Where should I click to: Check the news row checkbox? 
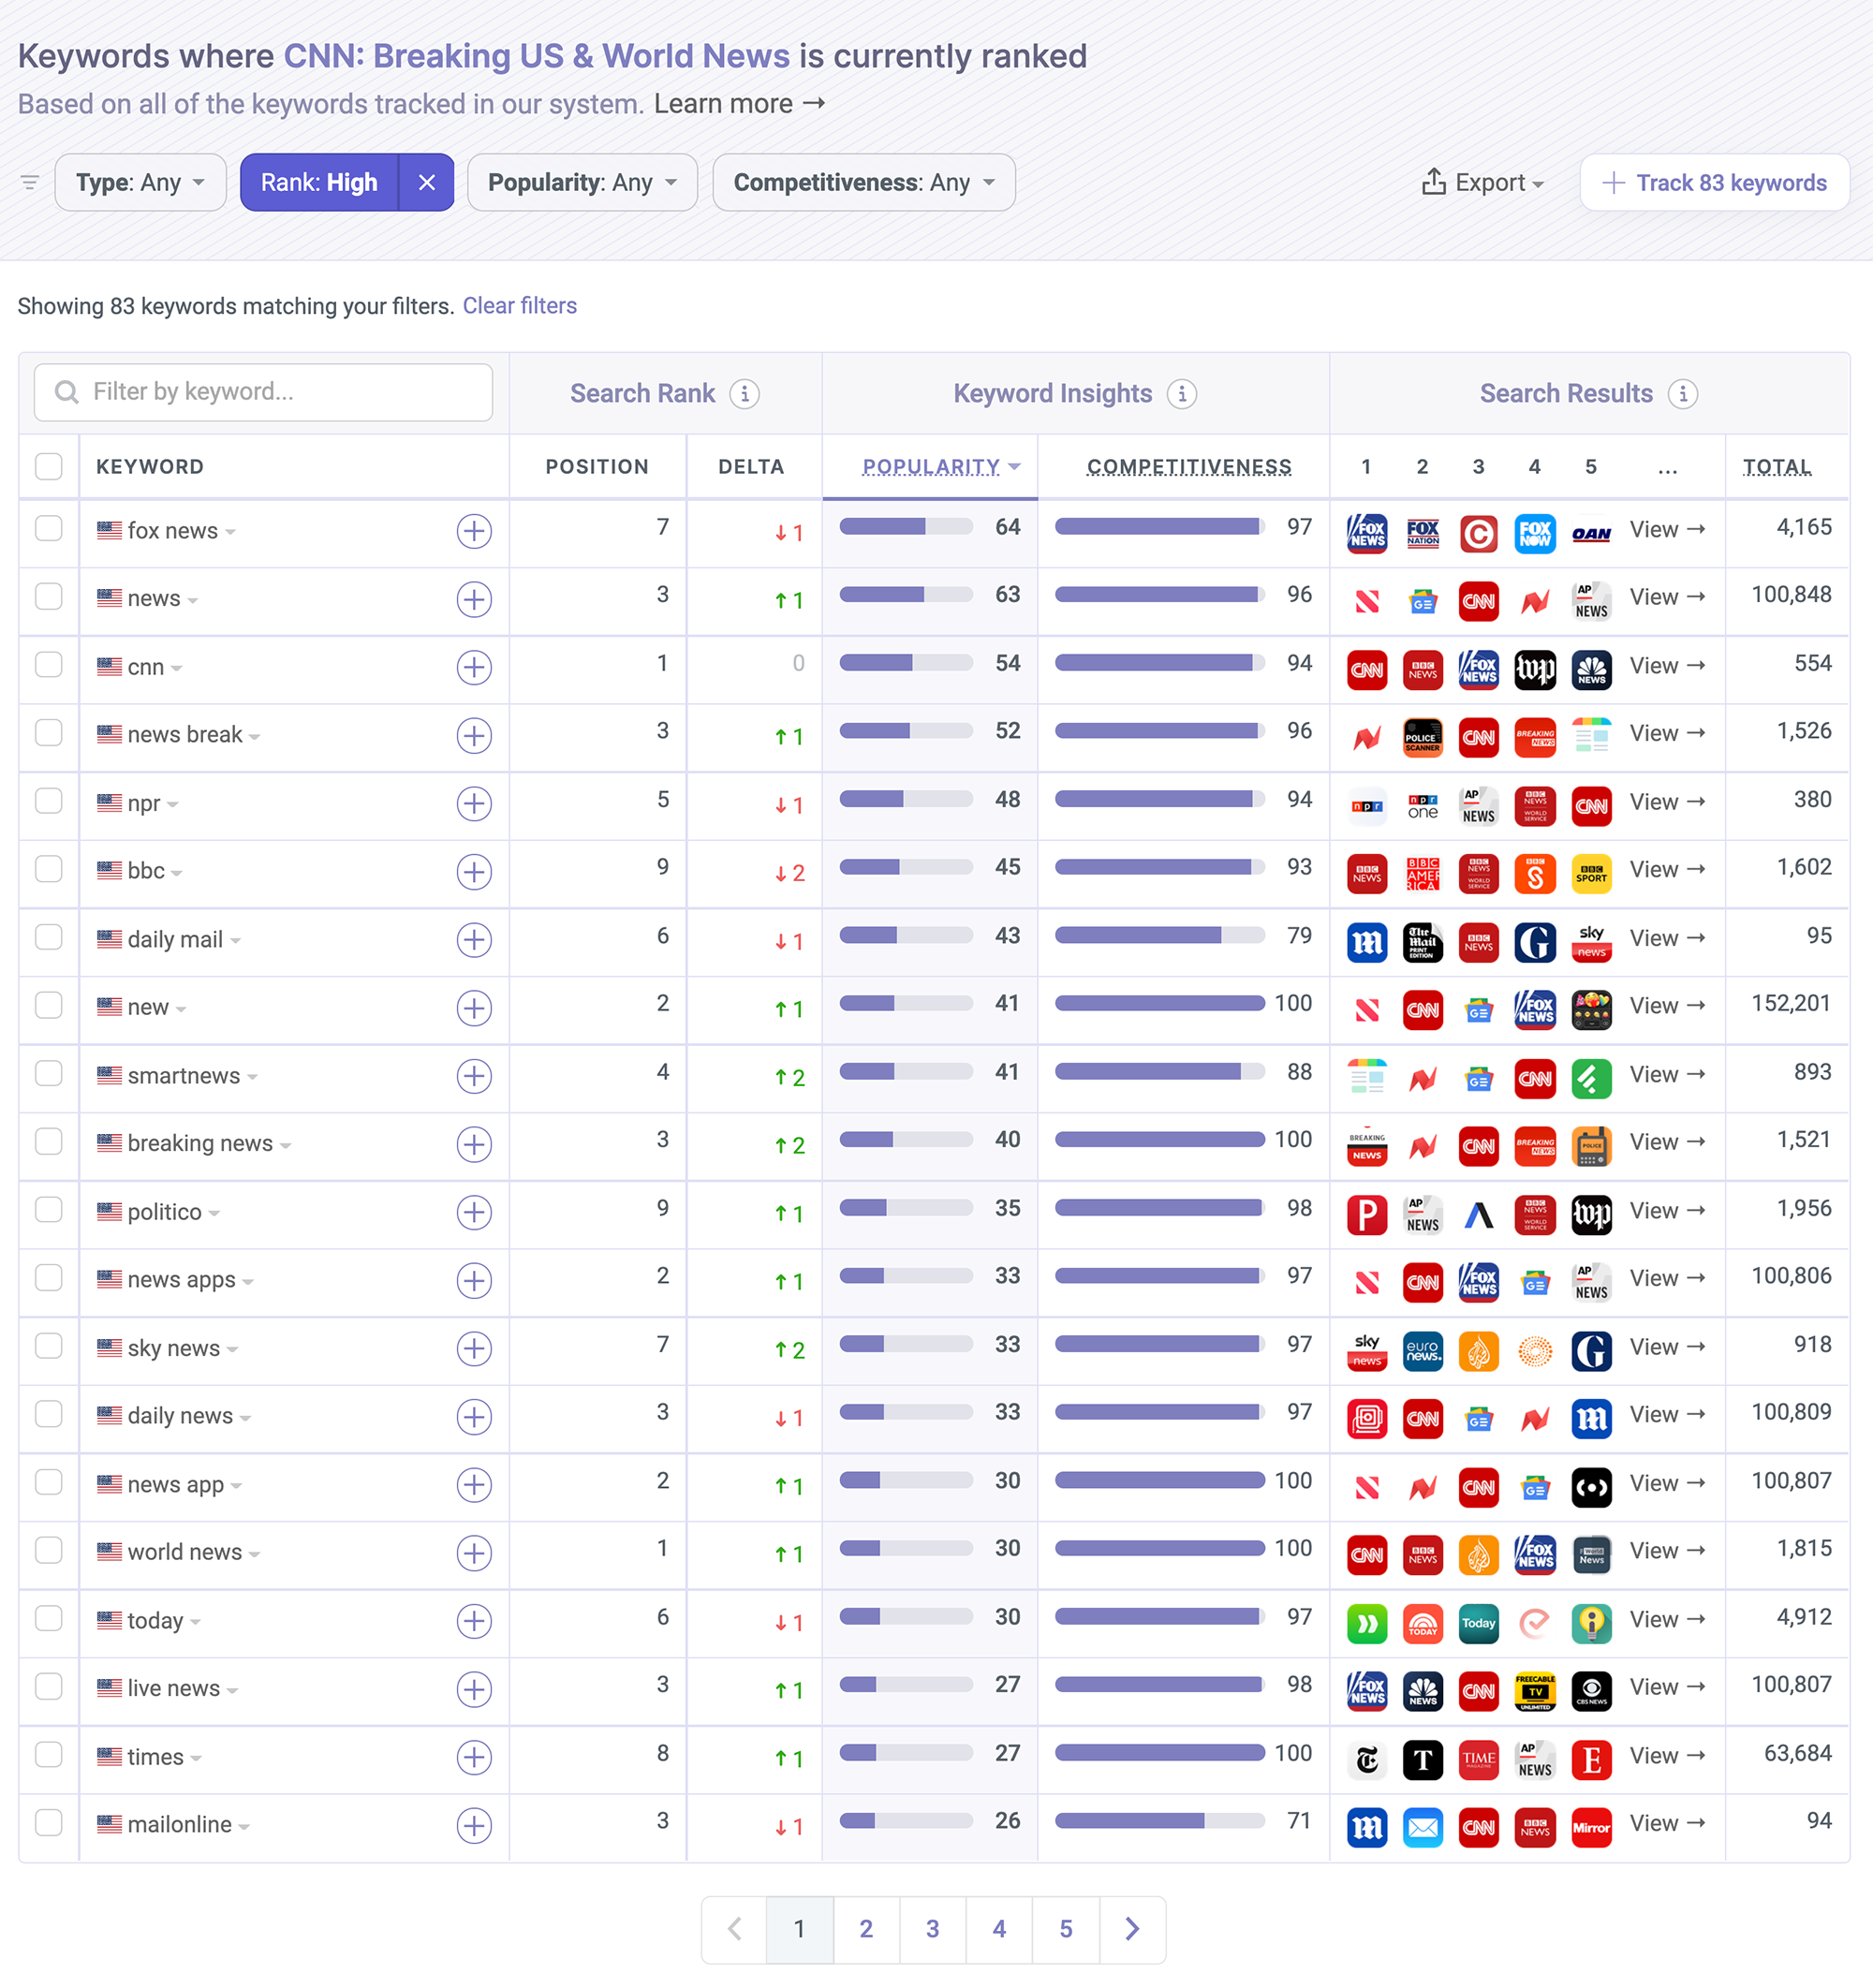48,596
